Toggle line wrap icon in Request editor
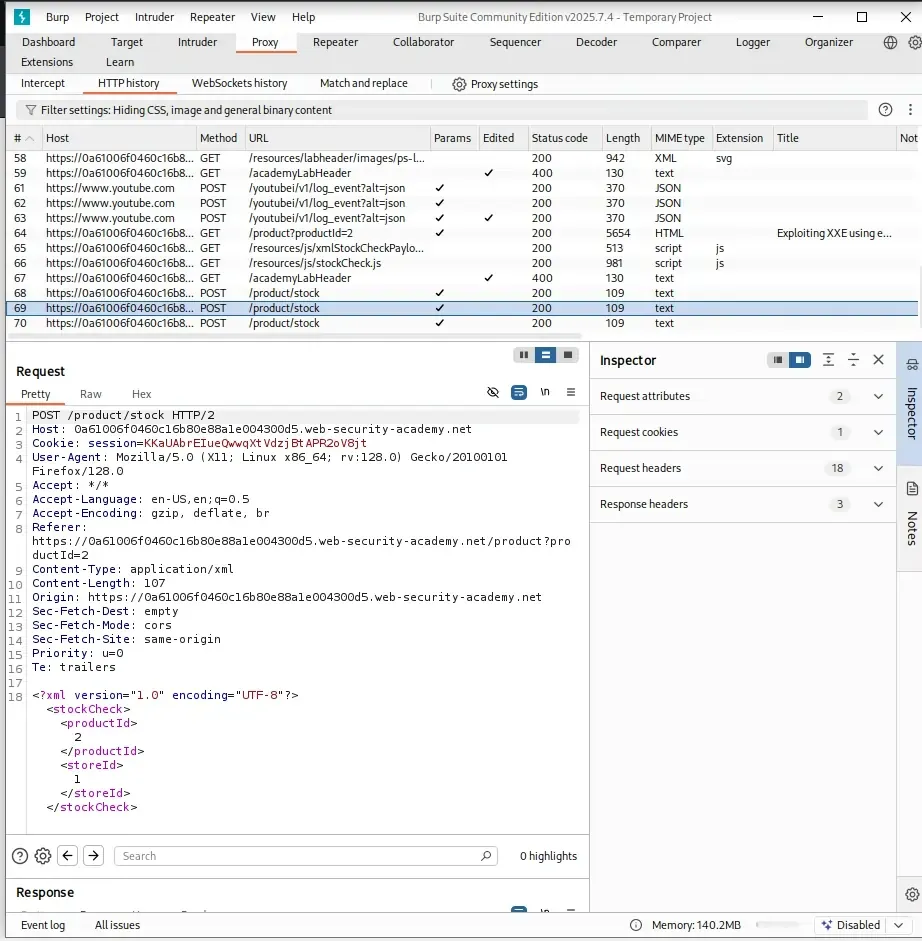Image resolution: width=922 pixels, height=941 pixels. 519,393
